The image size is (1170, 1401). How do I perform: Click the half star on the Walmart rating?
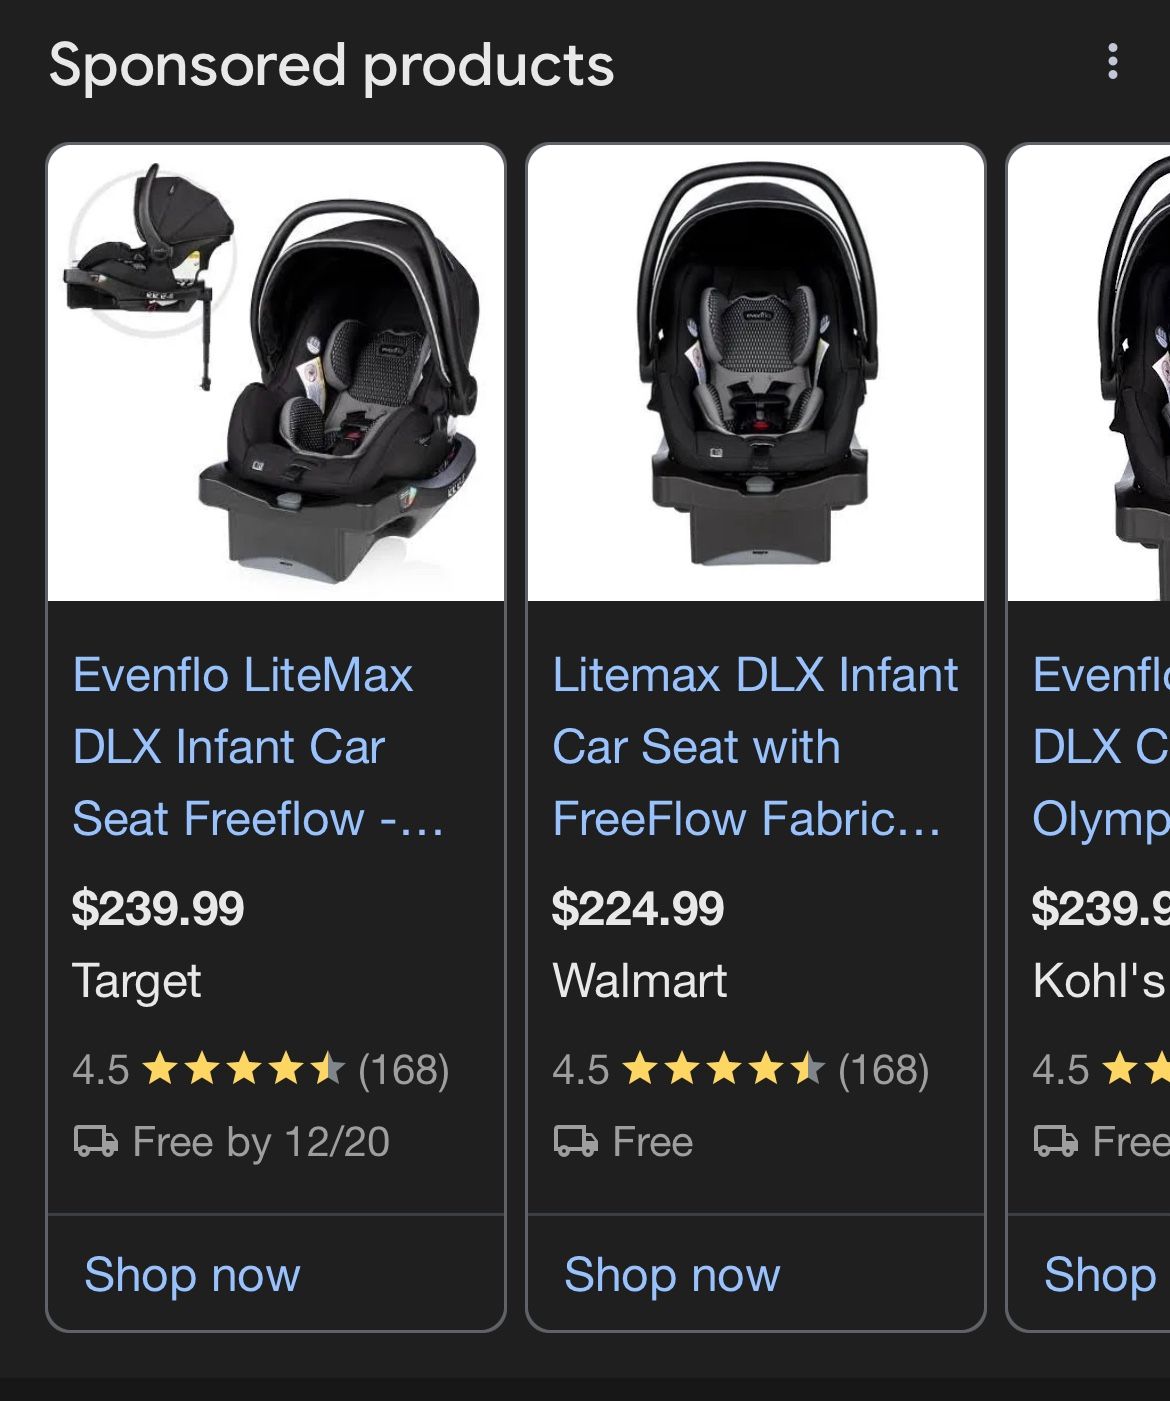[810, 1070]
